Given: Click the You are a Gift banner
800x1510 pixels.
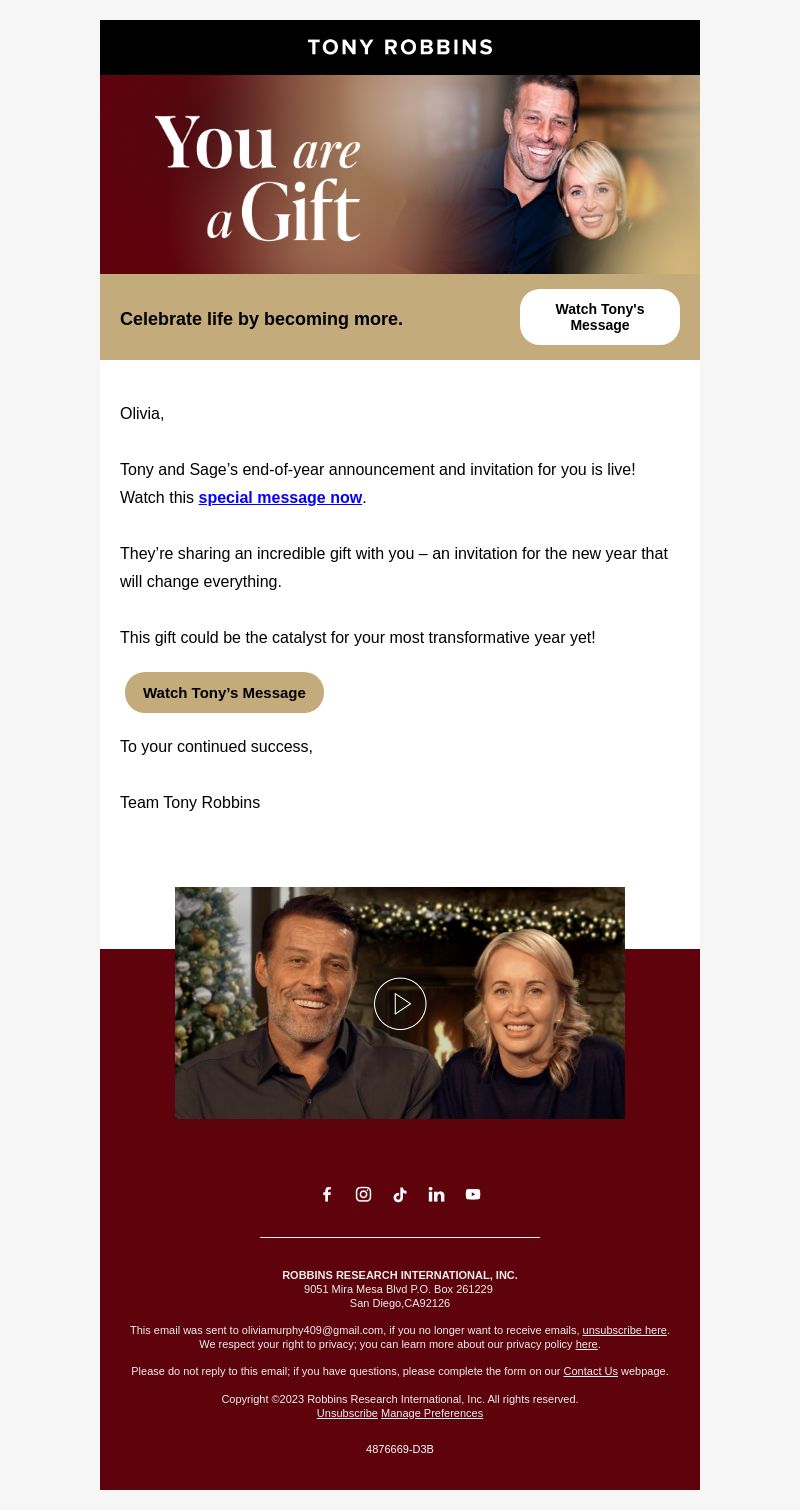Looking at the screenshot, I should point(400,174).
